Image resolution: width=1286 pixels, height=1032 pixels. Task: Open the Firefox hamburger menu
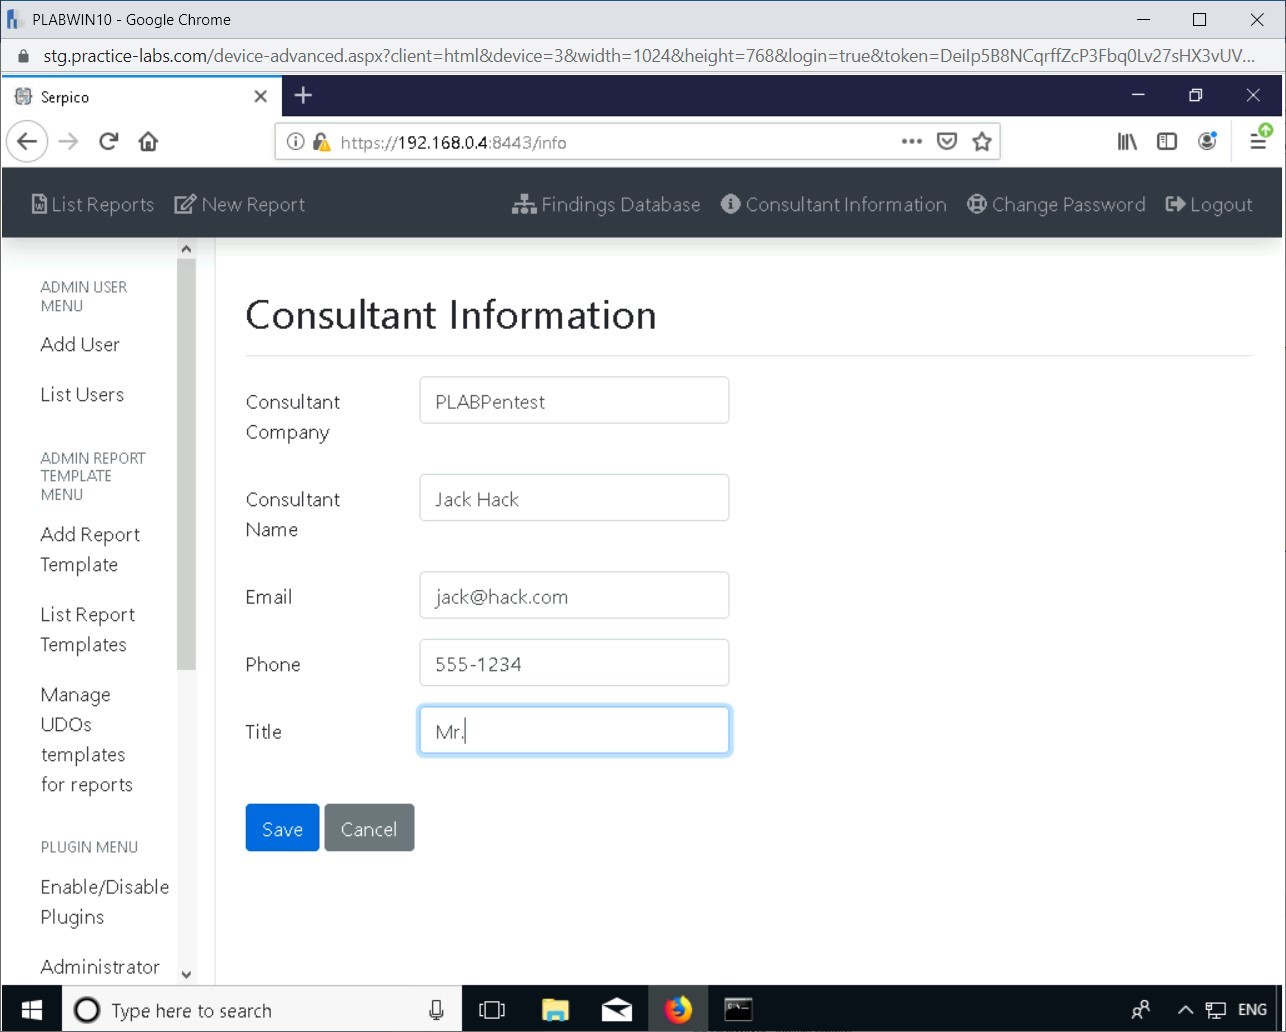coord(1258,142)
